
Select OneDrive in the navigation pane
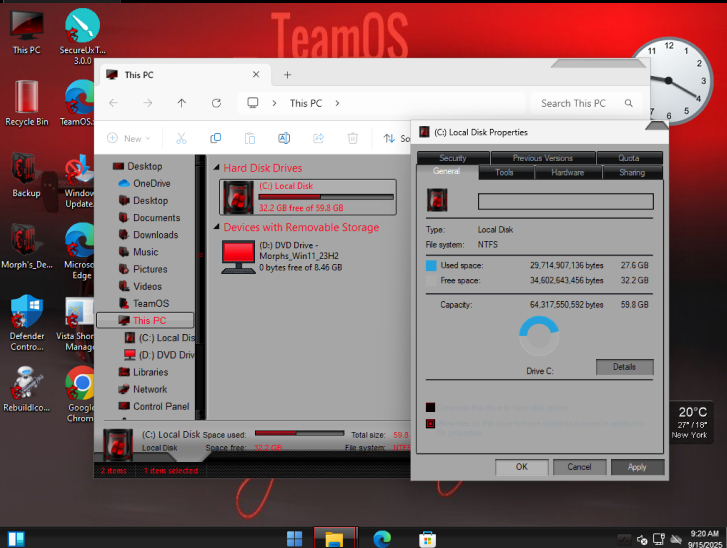point(145,183)
